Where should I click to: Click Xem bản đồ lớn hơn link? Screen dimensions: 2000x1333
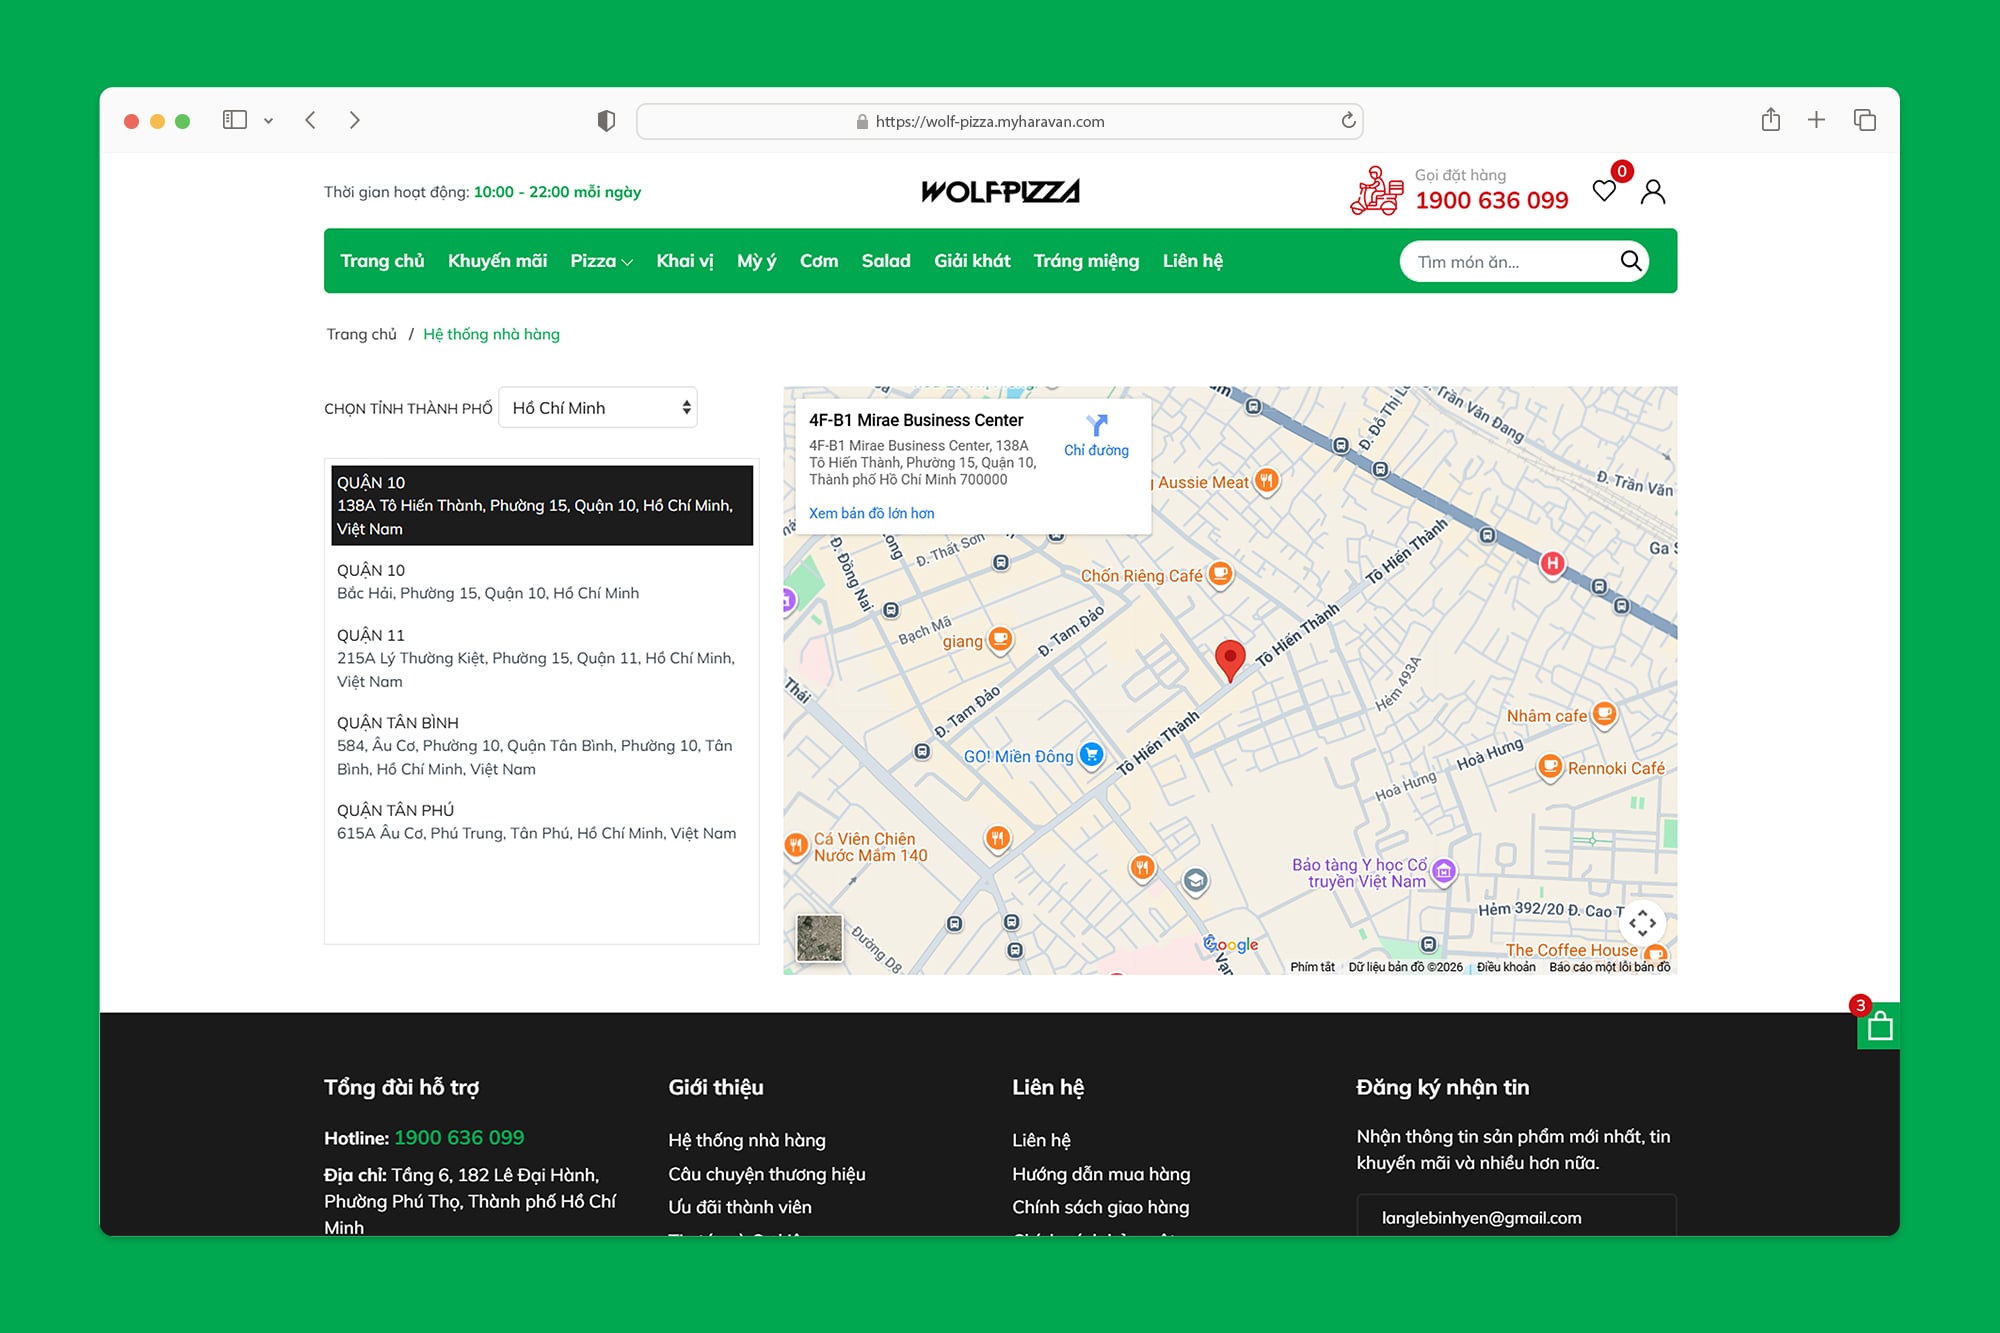(x=871, y=513)
